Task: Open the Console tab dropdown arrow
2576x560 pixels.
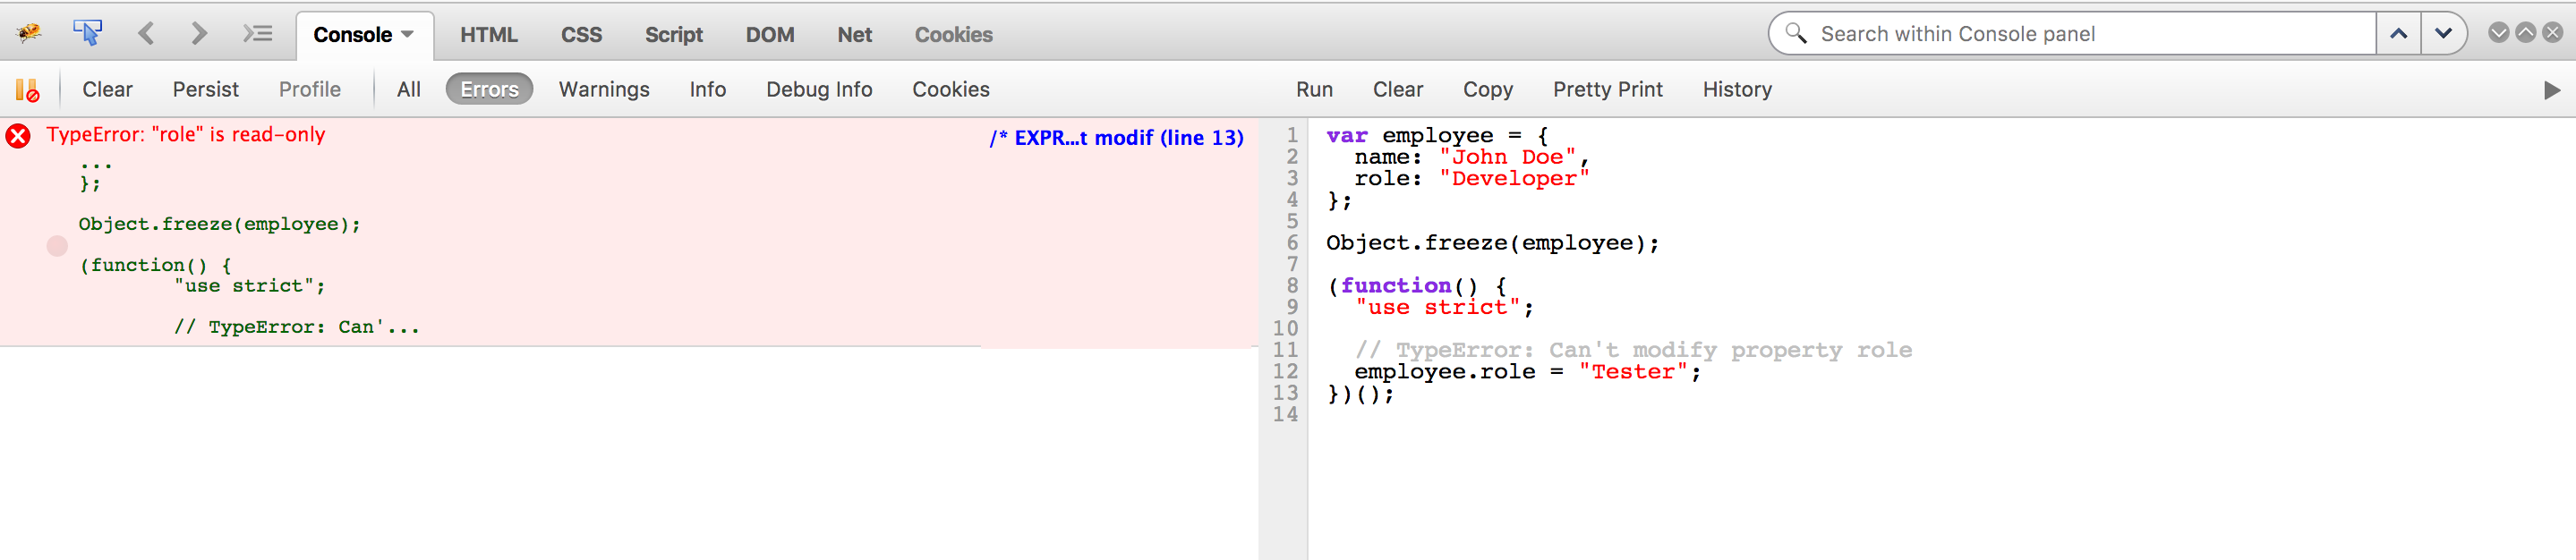Action: pyautogui.click(x=408, y=34)
